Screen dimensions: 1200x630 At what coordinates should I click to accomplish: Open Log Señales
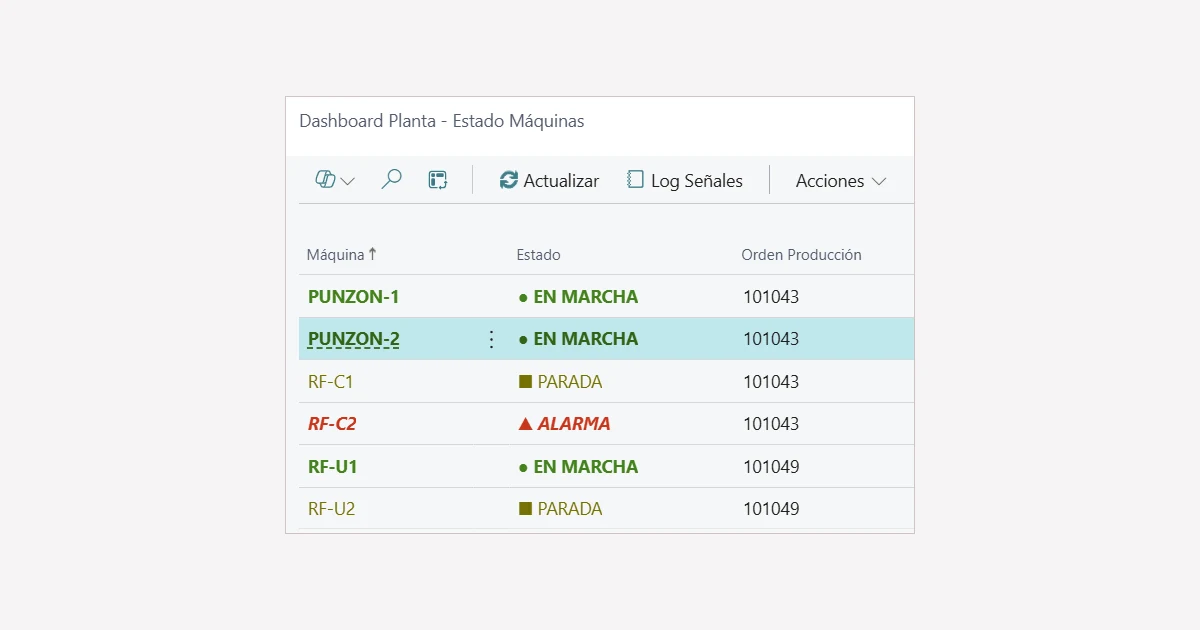click(x=685, y=180)
